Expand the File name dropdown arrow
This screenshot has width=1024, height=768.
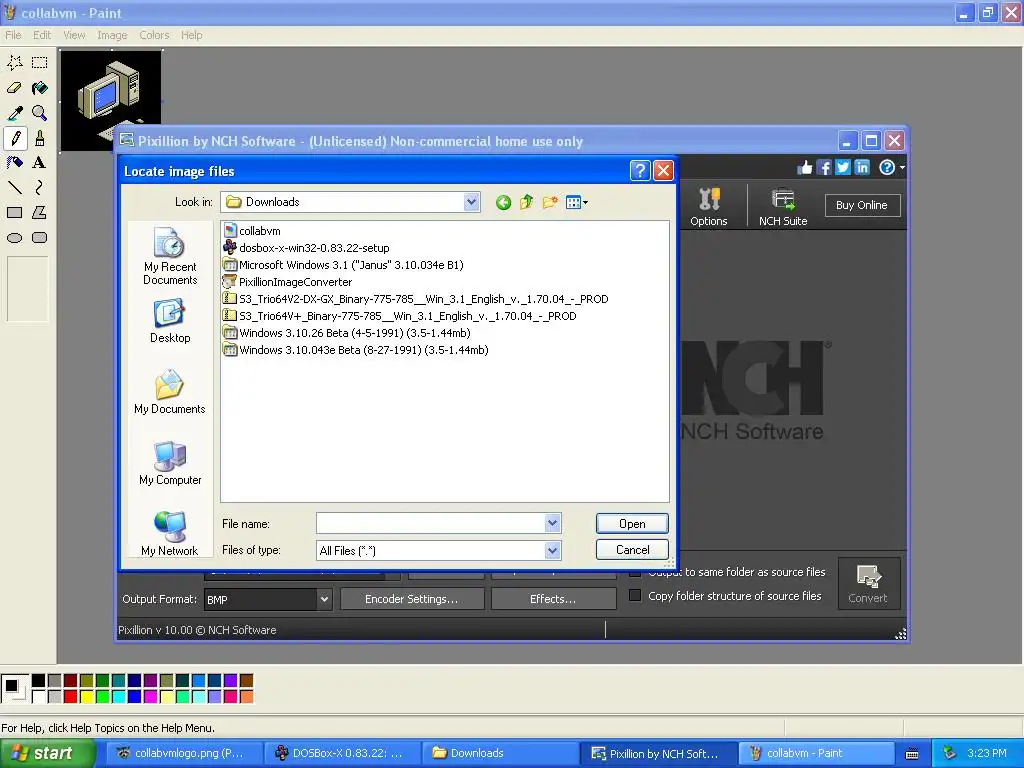pyautogui.click(x=552, y=523)
